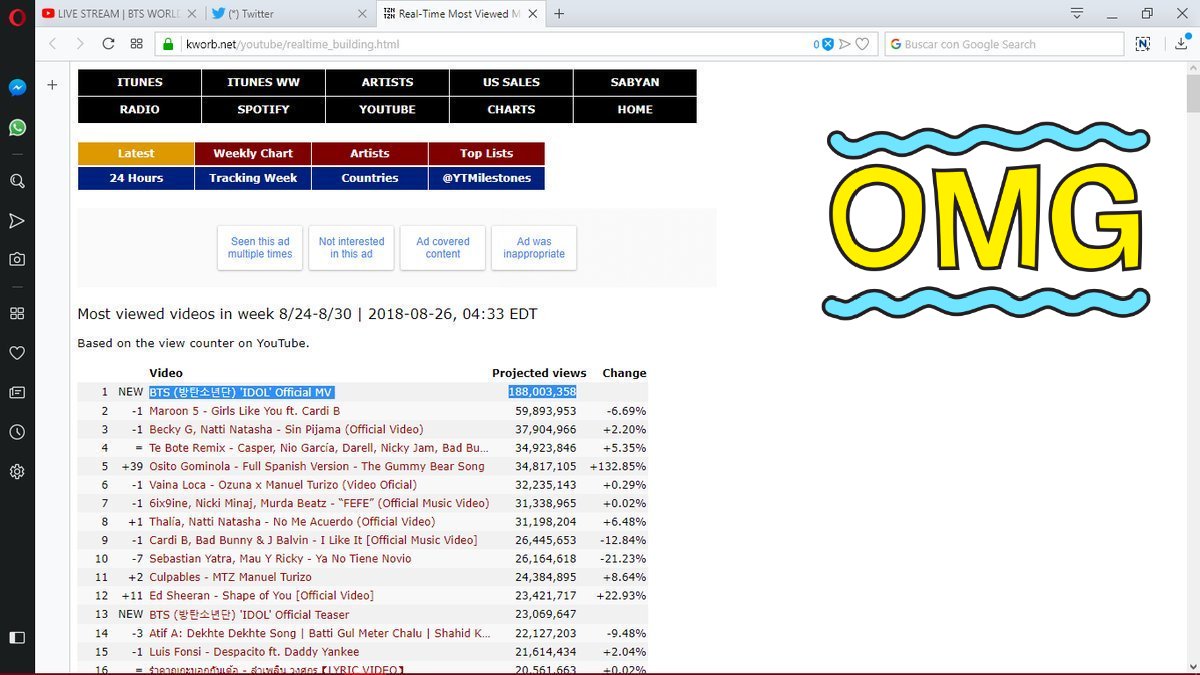Switch to the Twitter tab
The height and width of the screenshot is (675, 1200).
[x=288, y=14]
